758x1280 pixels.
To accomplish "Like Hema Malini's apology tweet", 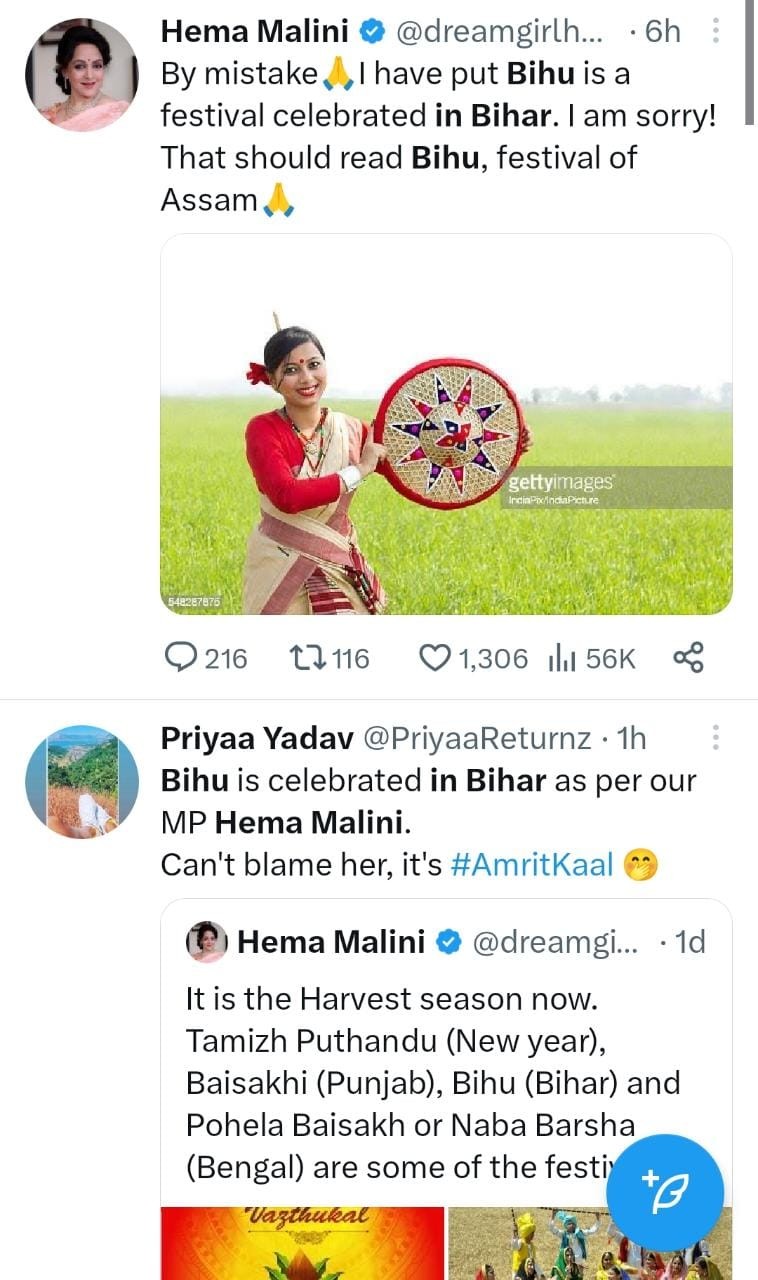I will coord(435,658).
